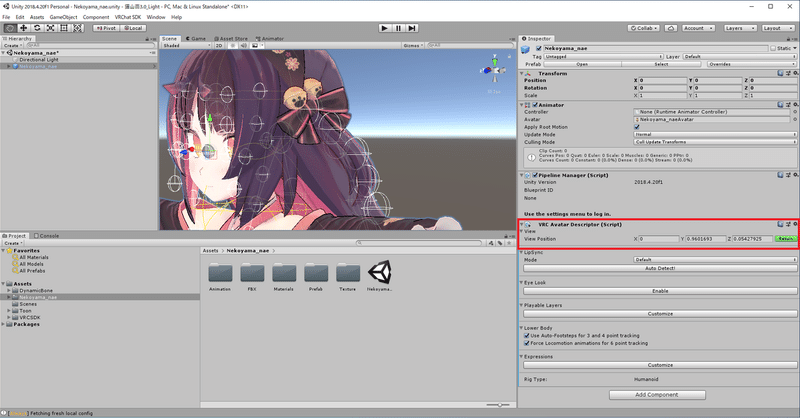Toggle the 2D scene view button
Image resolution: width=800 pixels, height=418 pixels.
[x=219, y=45]
